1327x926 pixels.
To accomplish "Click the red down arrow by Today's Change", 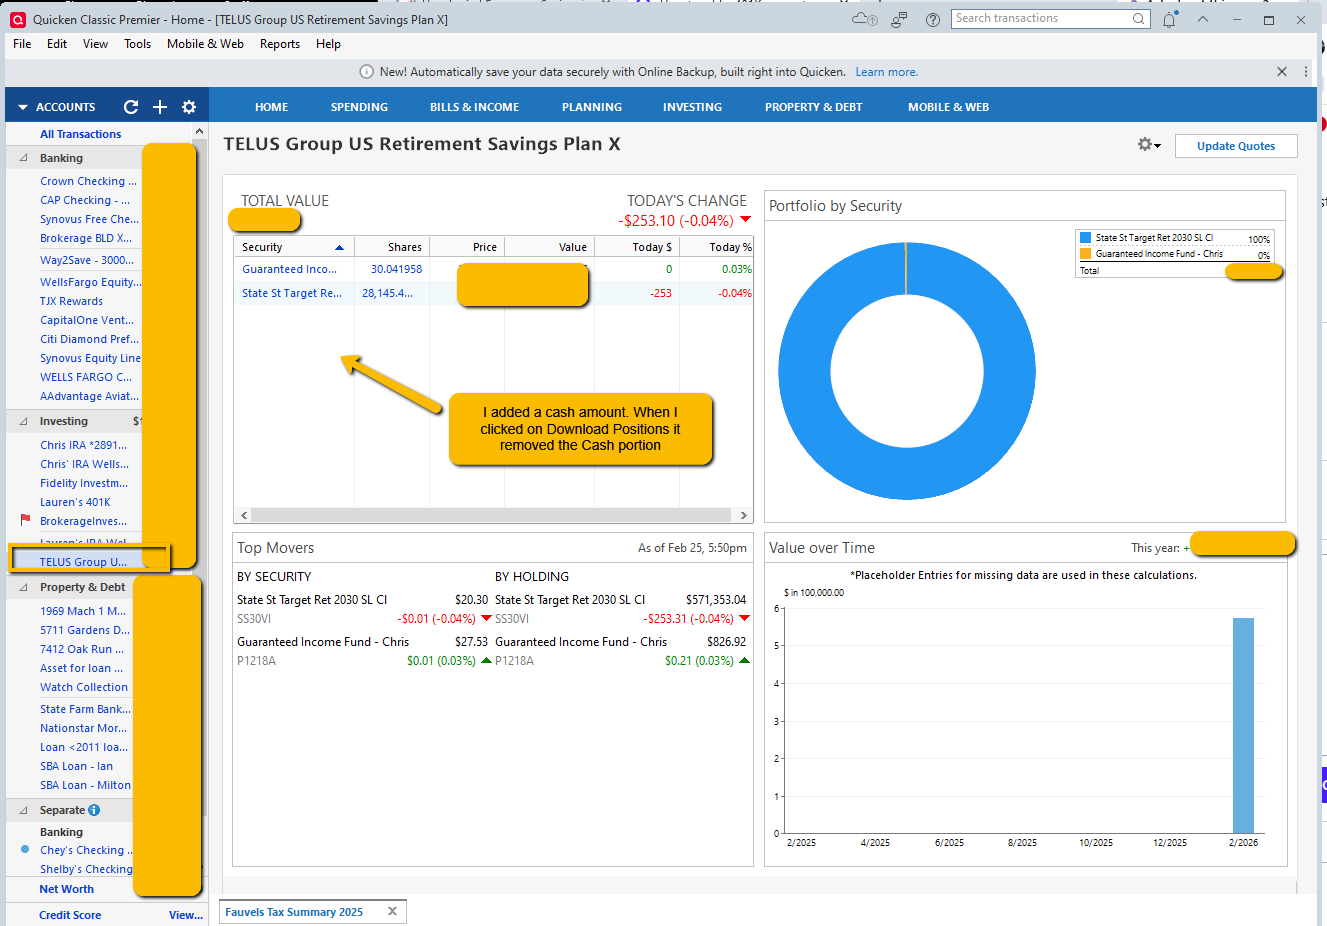I will (x=745, y=220).
